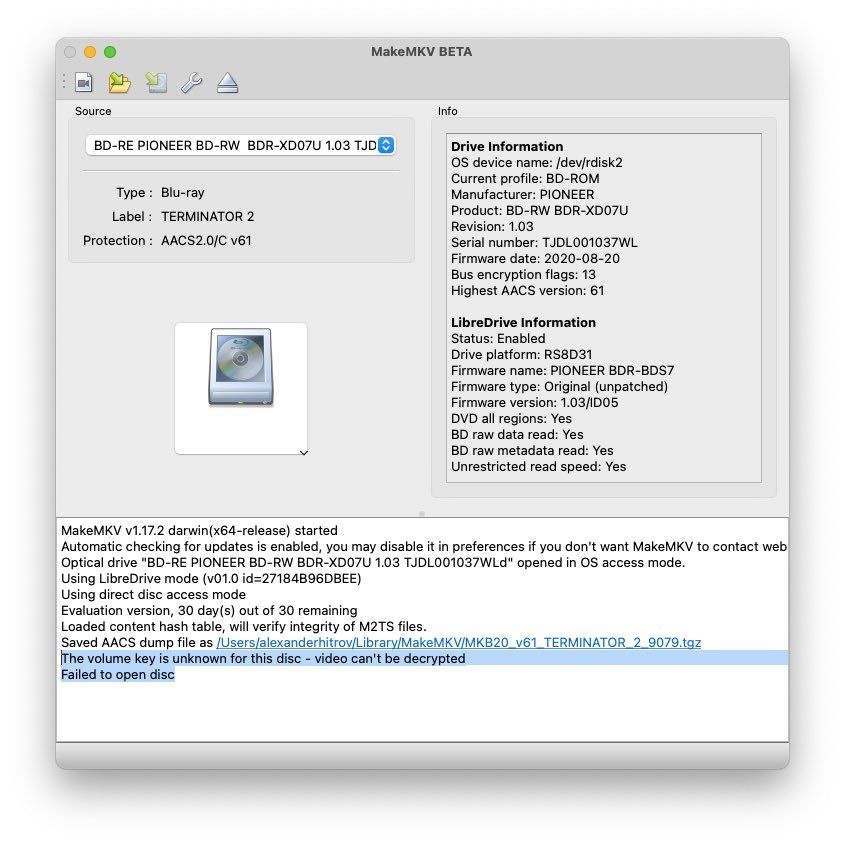Click the "Using direct disc access mode" line
Screen dimensions: 845x843
click(x=153, y=595)
